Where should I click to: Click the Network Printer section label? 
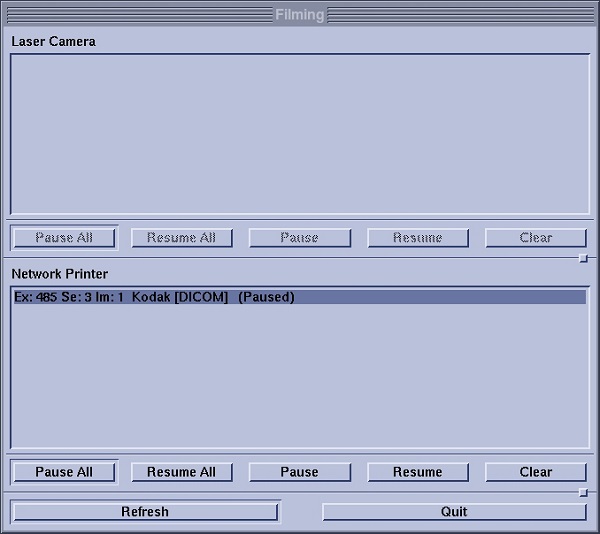(59, 274)
